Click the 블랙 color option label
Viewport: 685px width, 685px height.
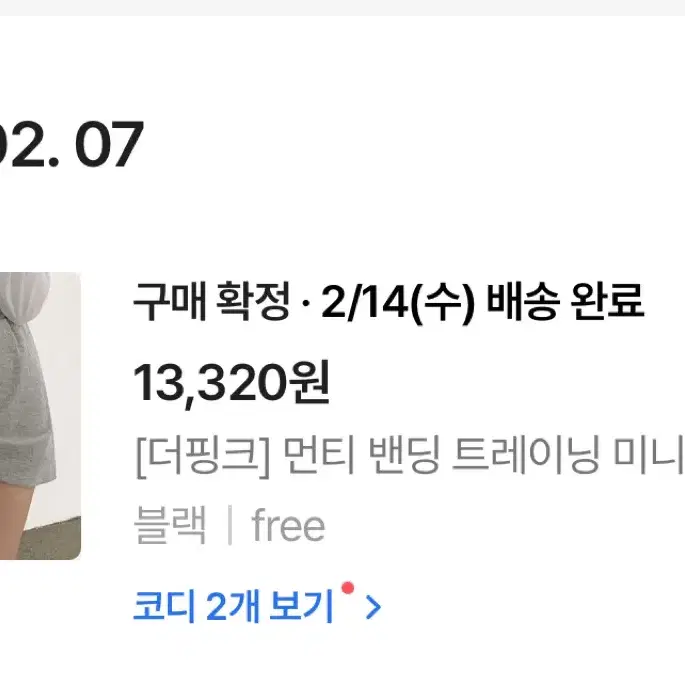(x=170, y=525)
